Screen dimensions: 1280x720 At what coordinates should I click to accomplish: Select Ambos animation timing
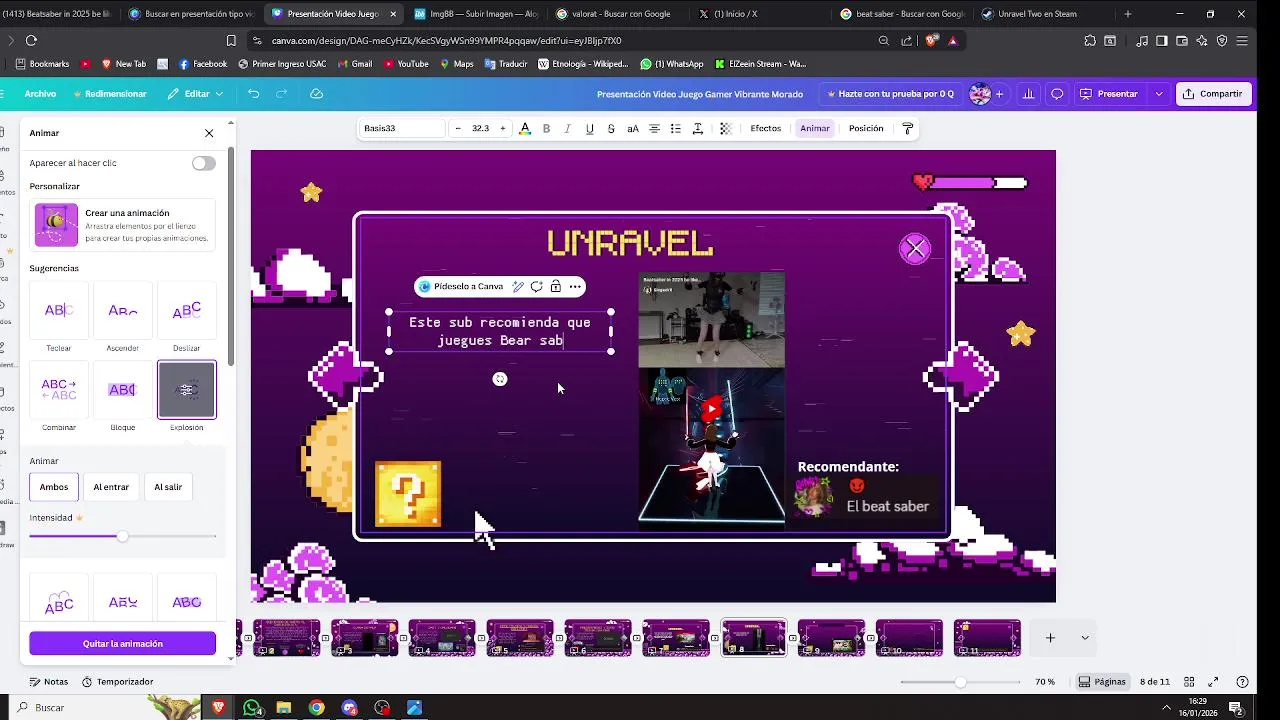(x=54, y=487)
